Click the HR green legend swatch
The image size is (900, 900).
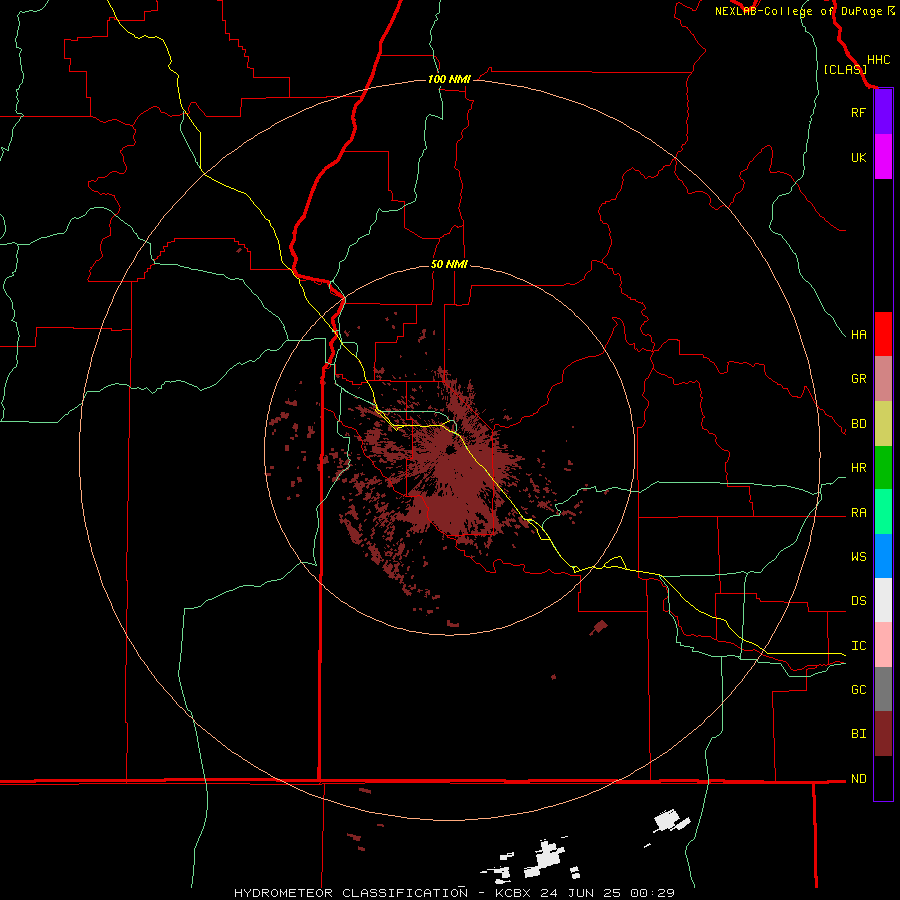883,468
